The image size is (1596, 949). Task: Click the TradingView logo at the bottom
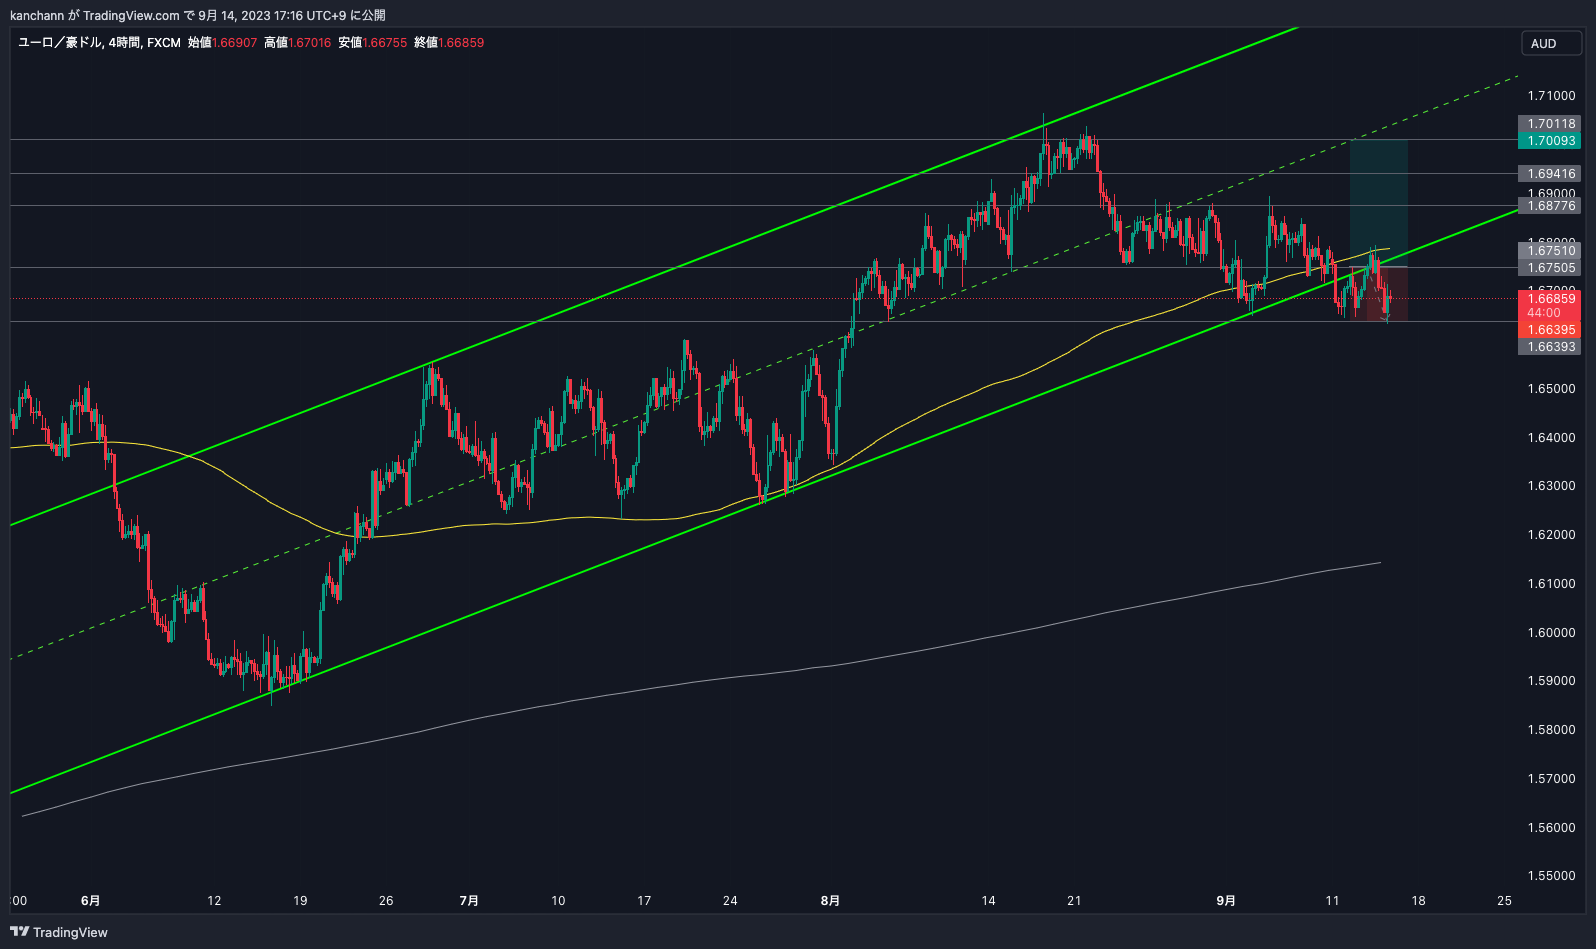click(x=59, y=932)
